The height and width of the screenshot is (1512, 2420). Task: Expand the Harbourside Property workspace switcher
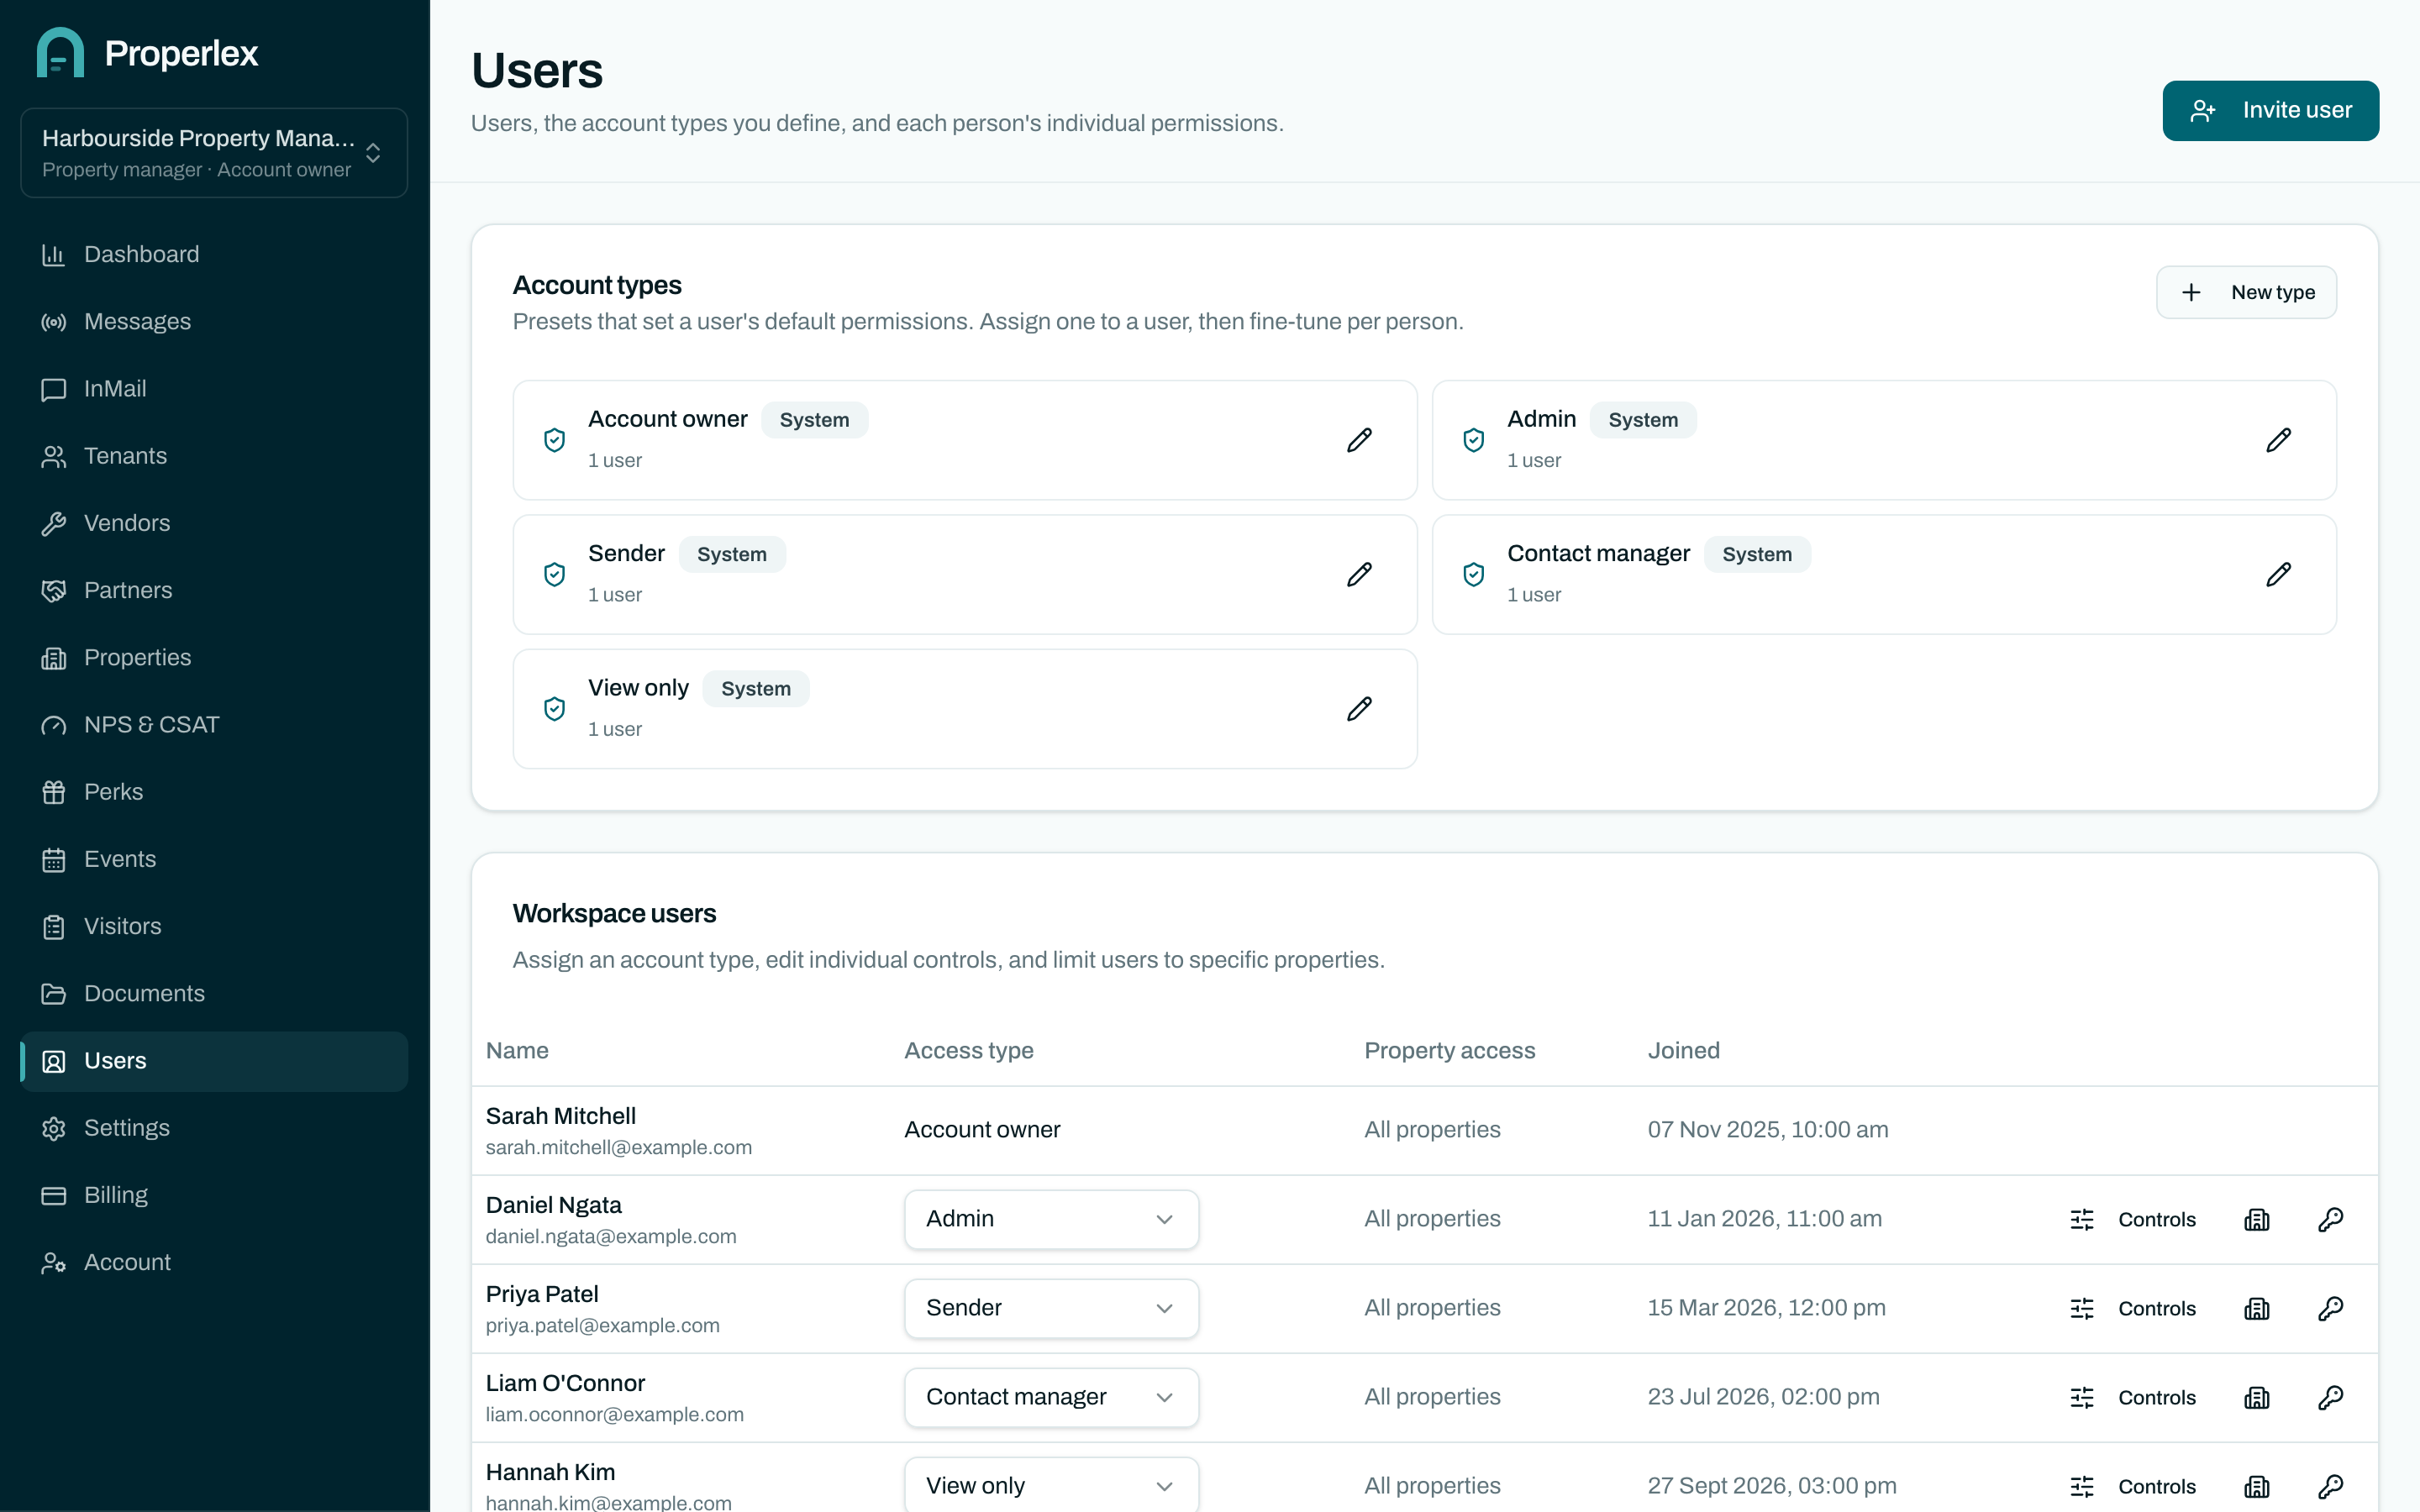pos(214,153)
